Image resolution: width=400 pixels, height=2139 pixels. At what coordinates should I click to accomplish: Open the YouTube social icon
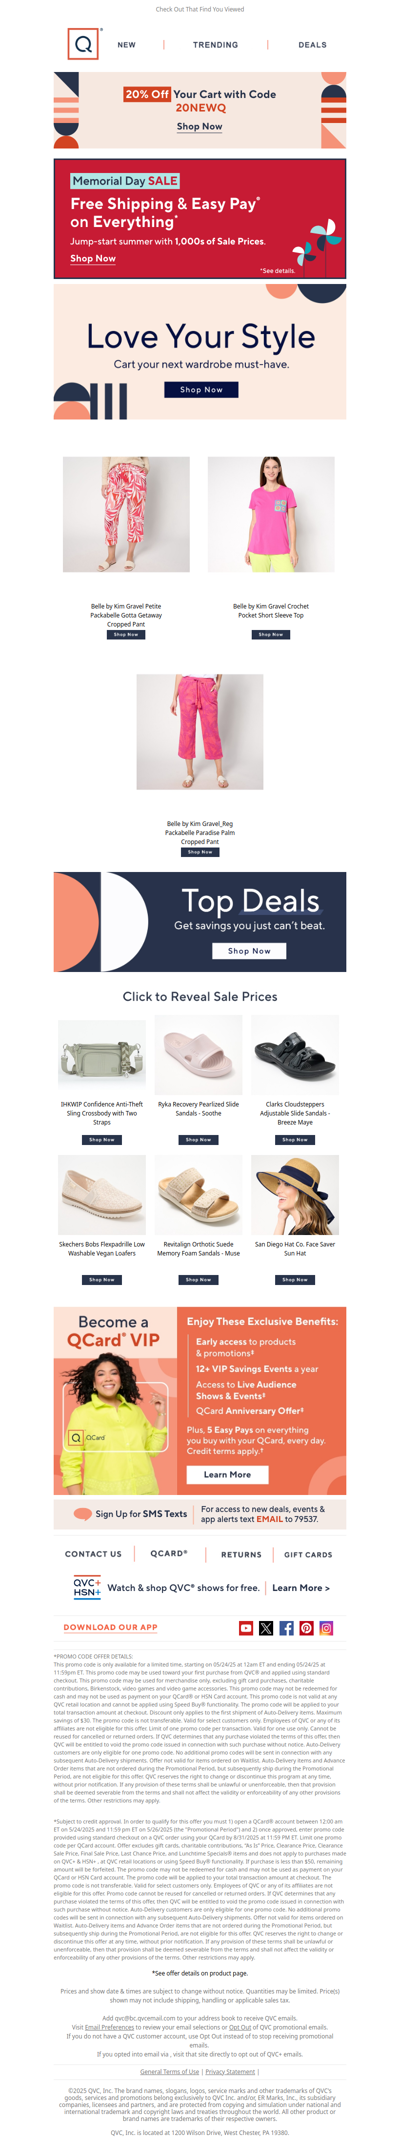click(246, 1628)
